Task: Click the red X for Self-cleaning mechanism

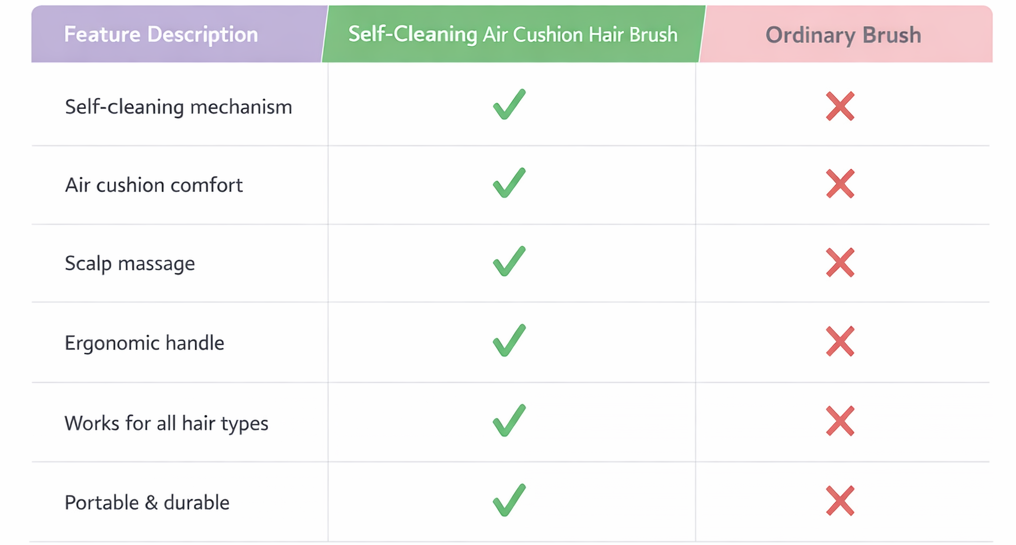Action: 840,106
